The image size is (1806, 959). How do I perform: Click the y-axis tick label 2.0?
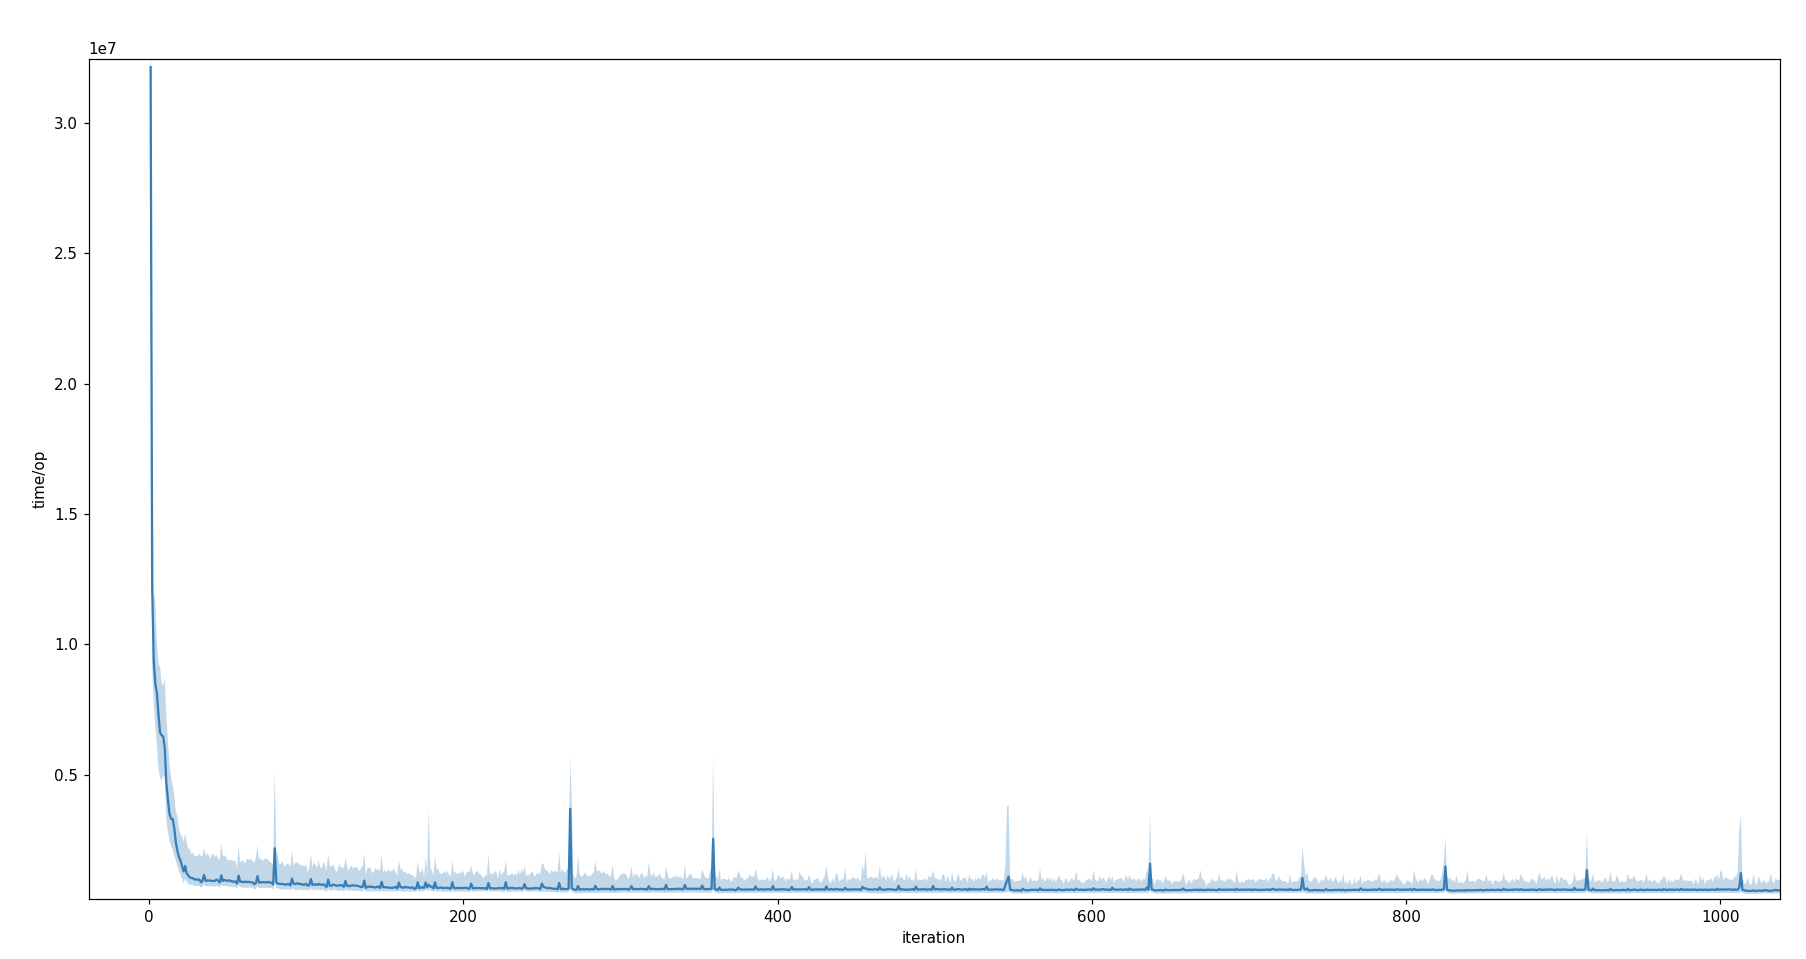pos(66,384)
